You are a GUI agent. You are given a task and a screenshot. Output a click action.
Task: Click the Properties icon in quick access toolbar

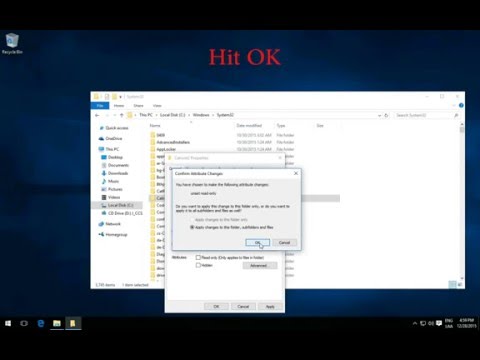pos(107,97)
